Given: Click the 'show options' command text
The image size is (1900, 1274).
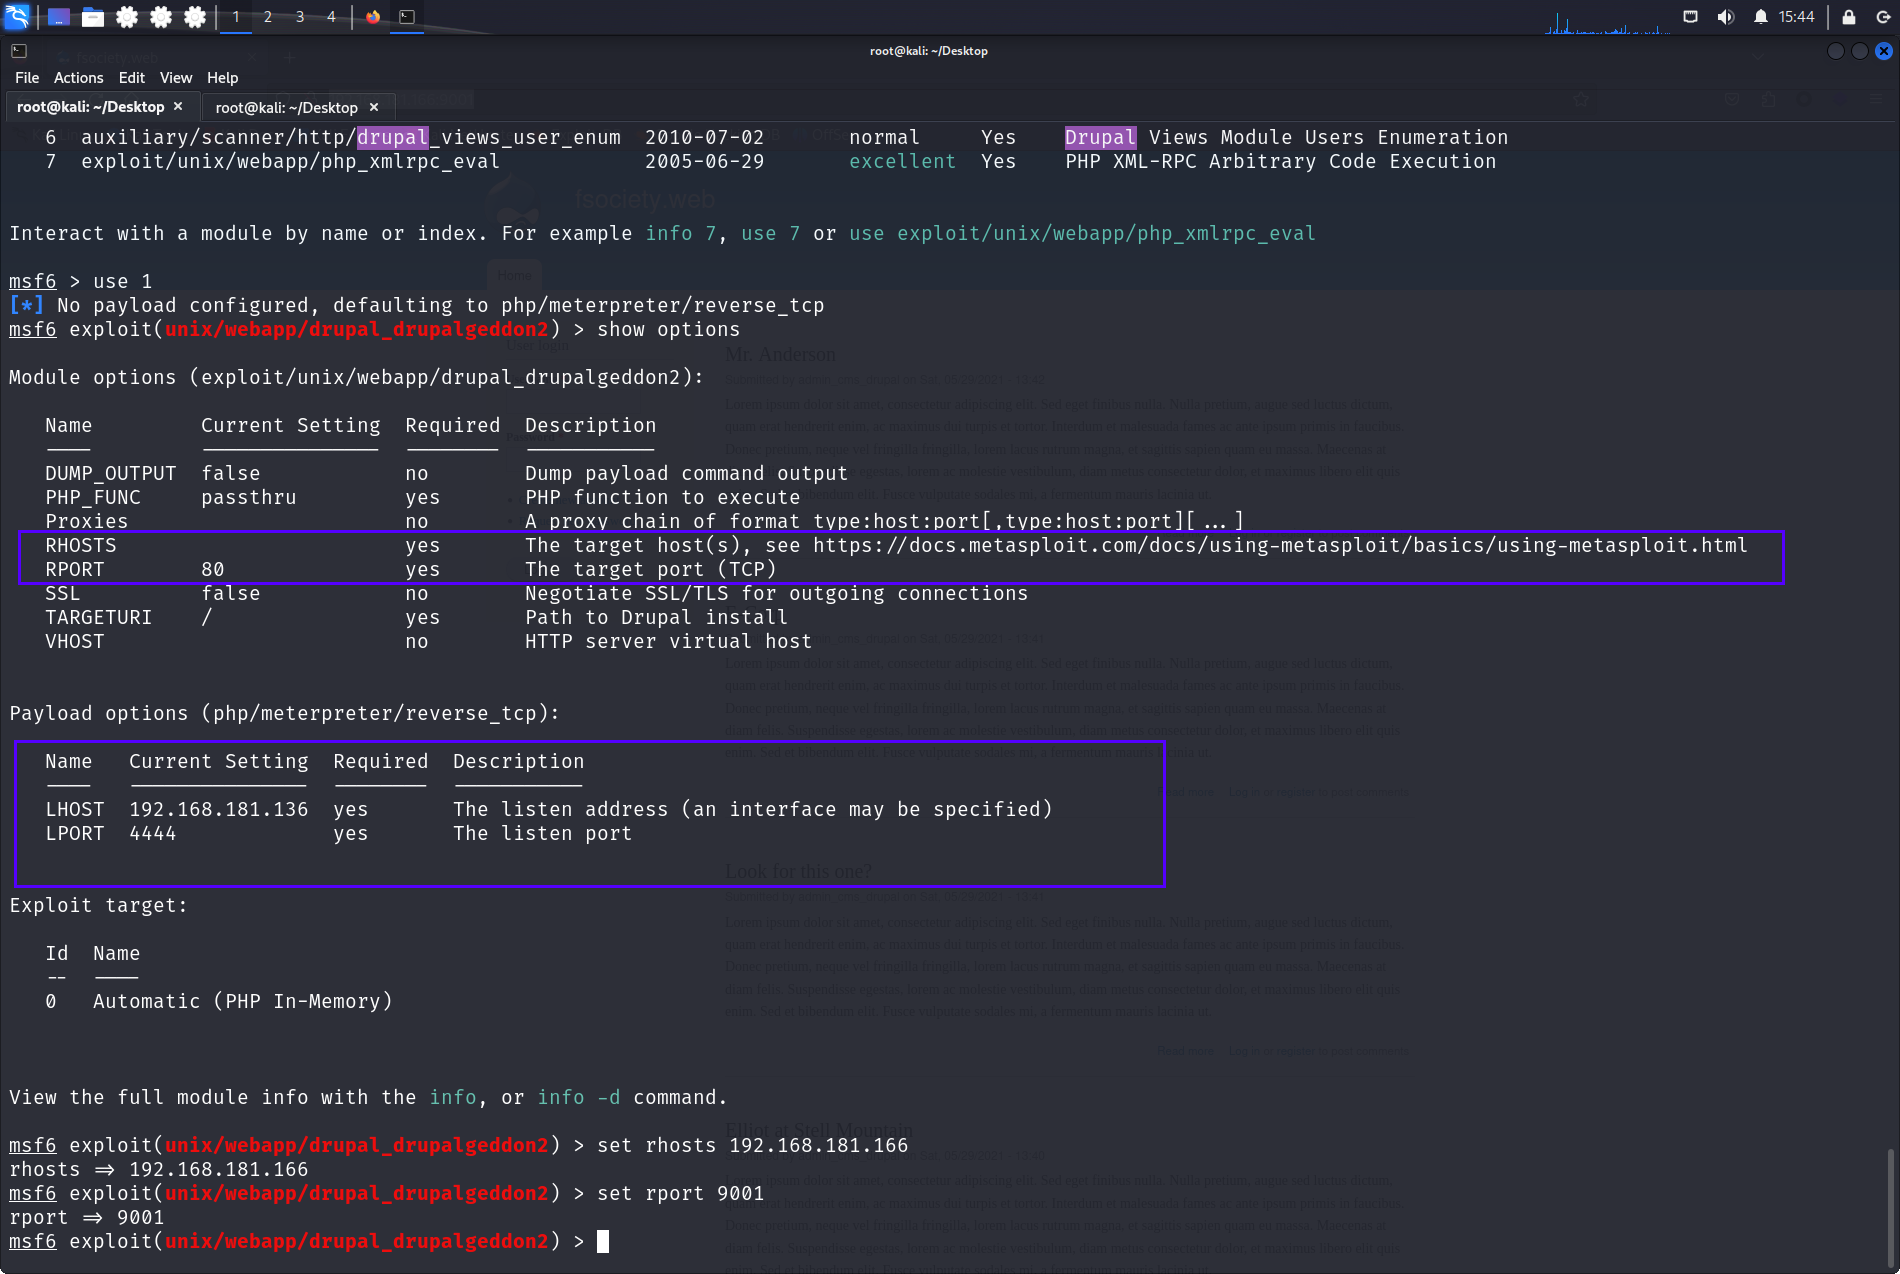Looking at the screenshot, I should pyautogui.click(x=669, y=329).
